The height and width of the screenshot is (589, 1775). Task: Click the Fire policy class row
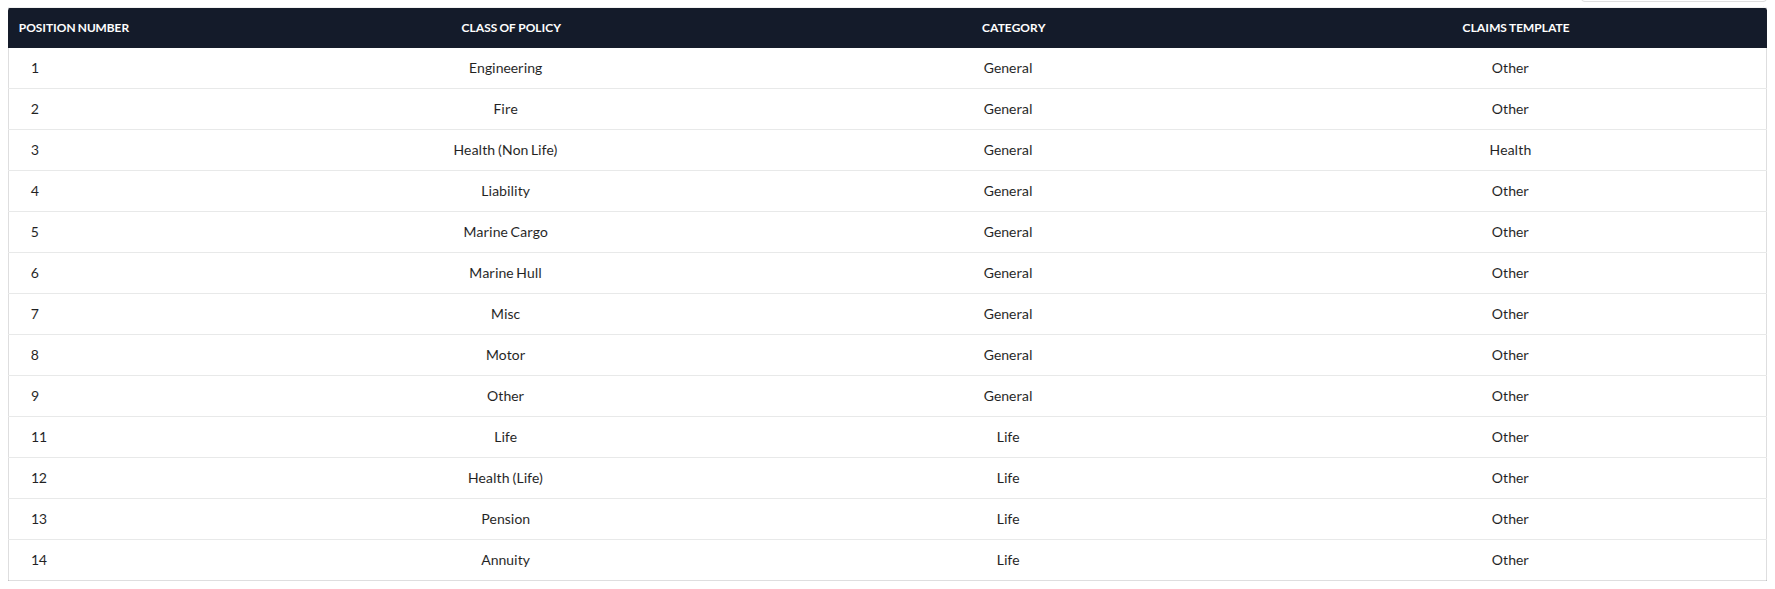(x=505, y=109)
